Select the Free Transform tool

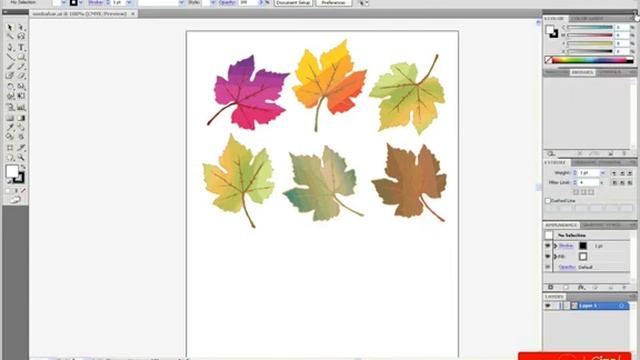(x=21, y=97)
